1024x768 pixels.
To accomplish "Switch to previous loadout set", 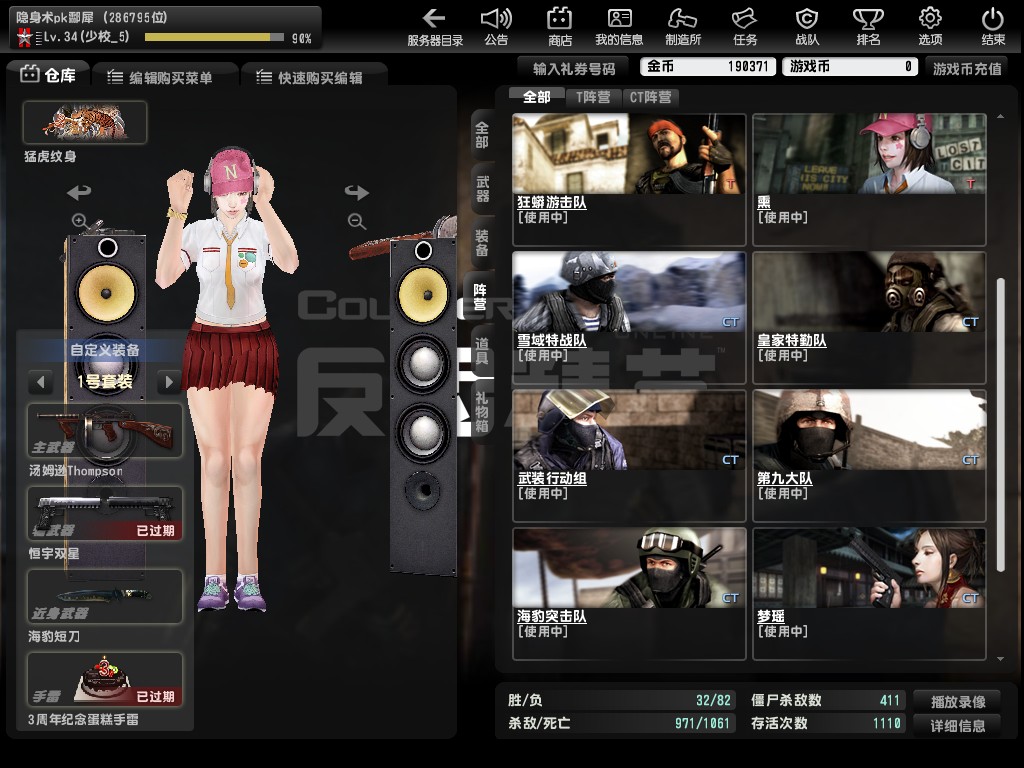I will (x=41, y=381).
